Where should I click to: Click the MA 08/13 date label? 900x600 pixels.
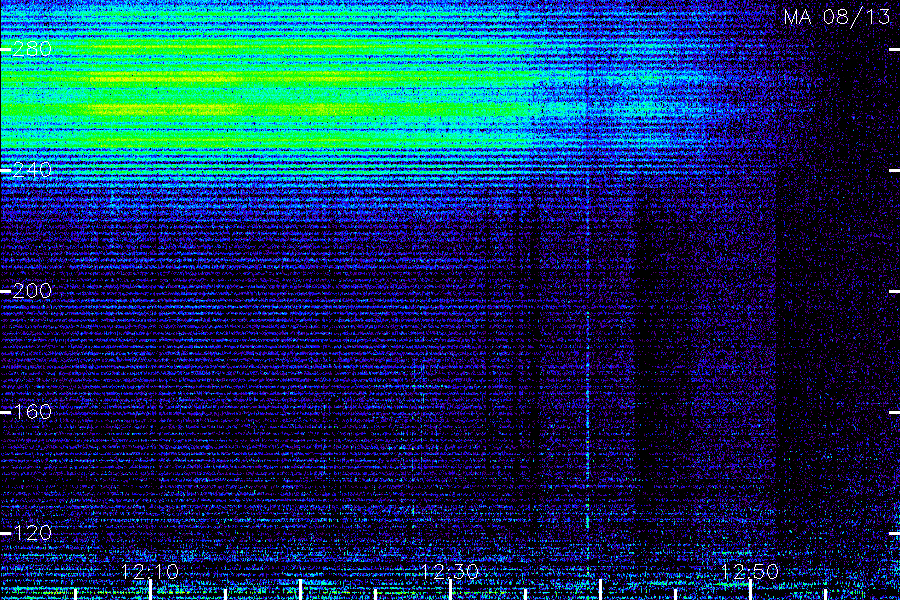point(837,17)
